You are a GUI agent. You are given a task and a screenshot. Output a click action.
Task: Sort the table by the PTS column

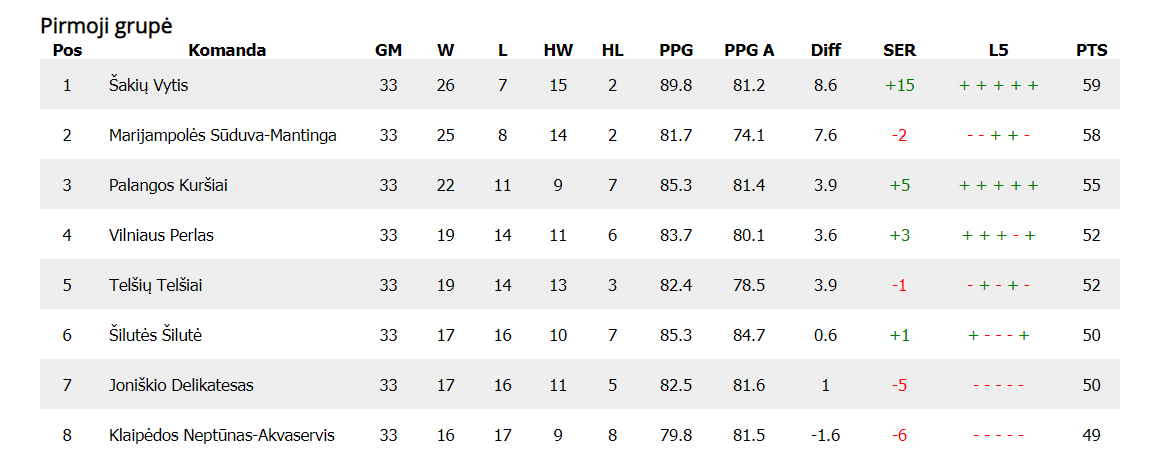click(x=1091, y=50)
